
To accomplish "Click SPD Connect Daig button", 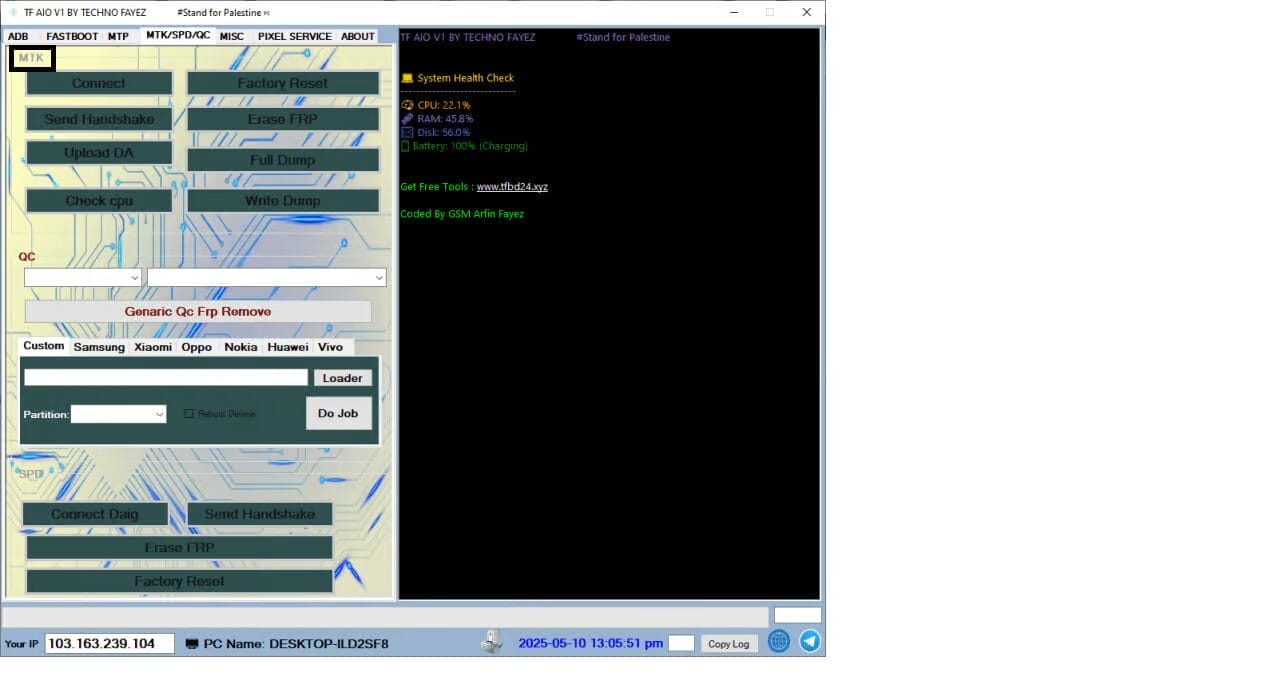I will point(95,514).
